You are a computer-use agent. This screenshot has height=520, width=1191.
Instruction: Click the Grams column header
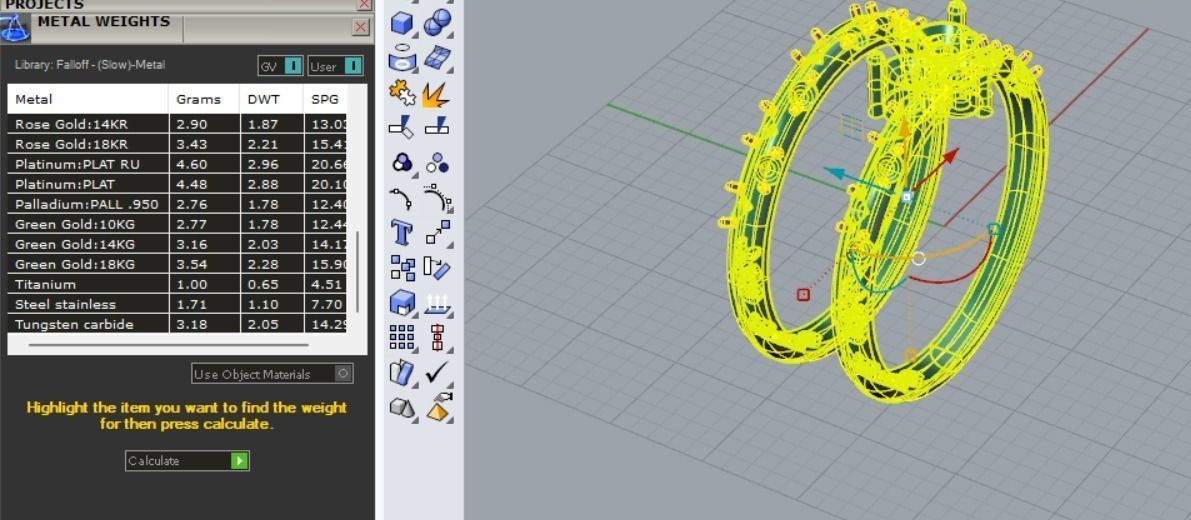click(x=204, y=99)
